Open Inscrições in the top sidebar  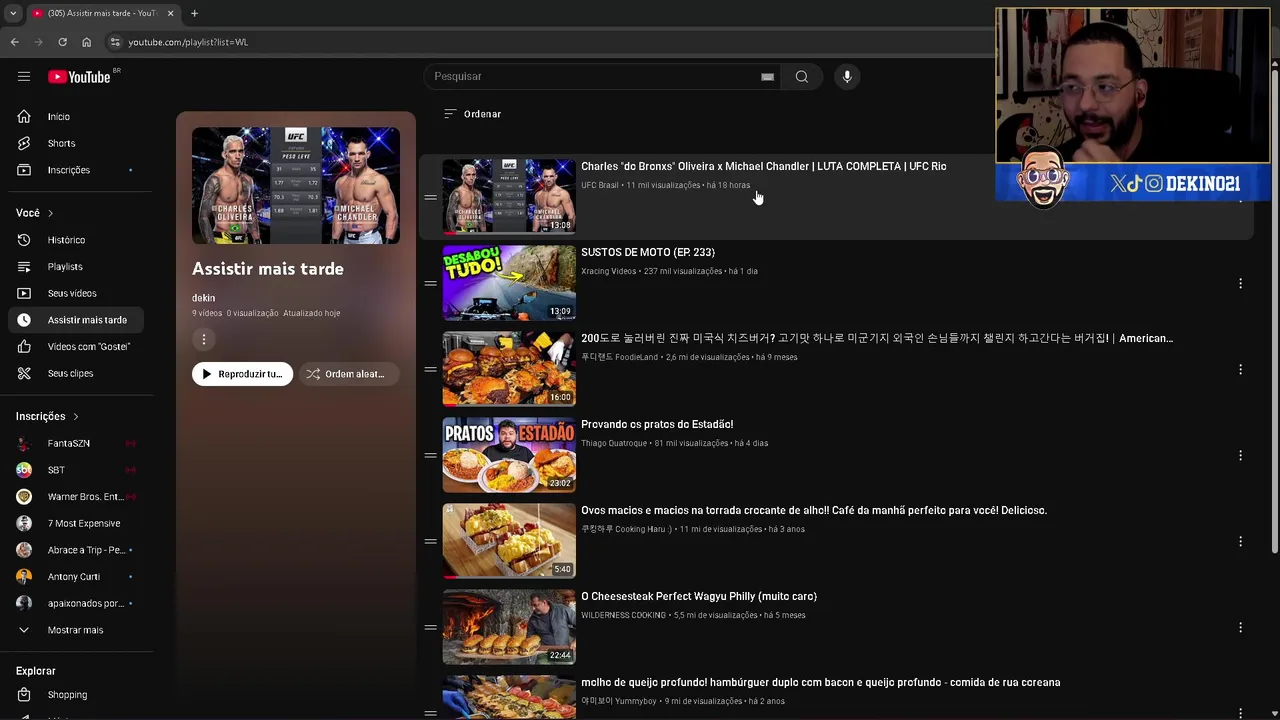(x=77, y=170)
